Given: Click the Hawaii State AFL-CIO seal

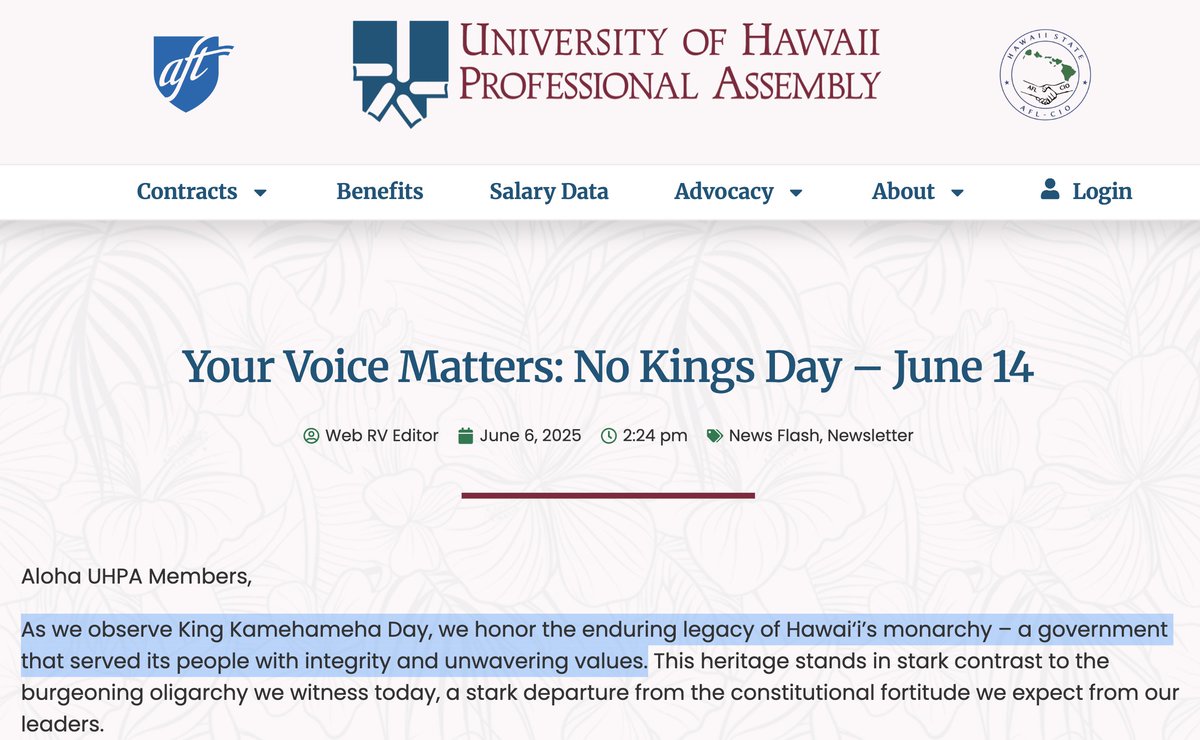Looking at the screenshot, I should pos(1045,73).
